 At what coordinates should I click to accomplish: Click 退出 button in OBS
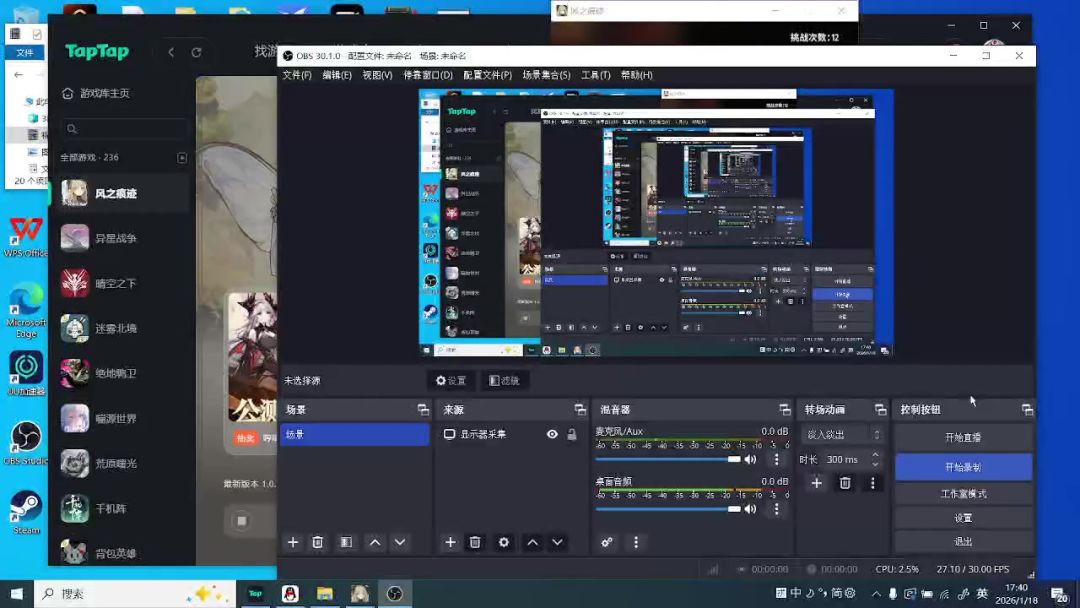pyautogui.click(x=963, y=541)
